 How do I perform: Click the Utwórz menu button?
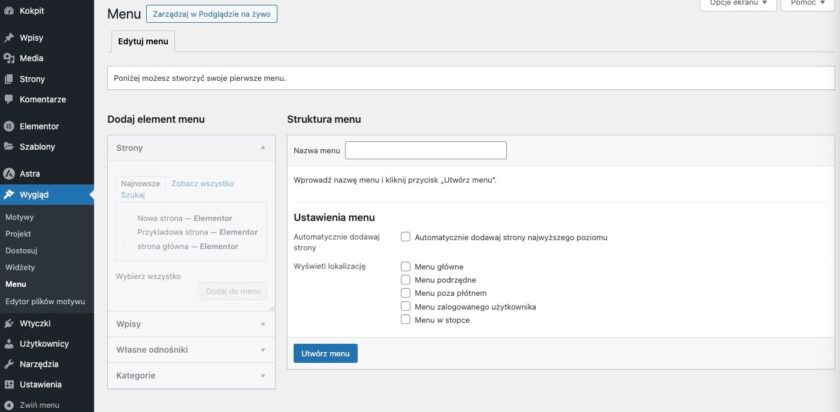325,353
